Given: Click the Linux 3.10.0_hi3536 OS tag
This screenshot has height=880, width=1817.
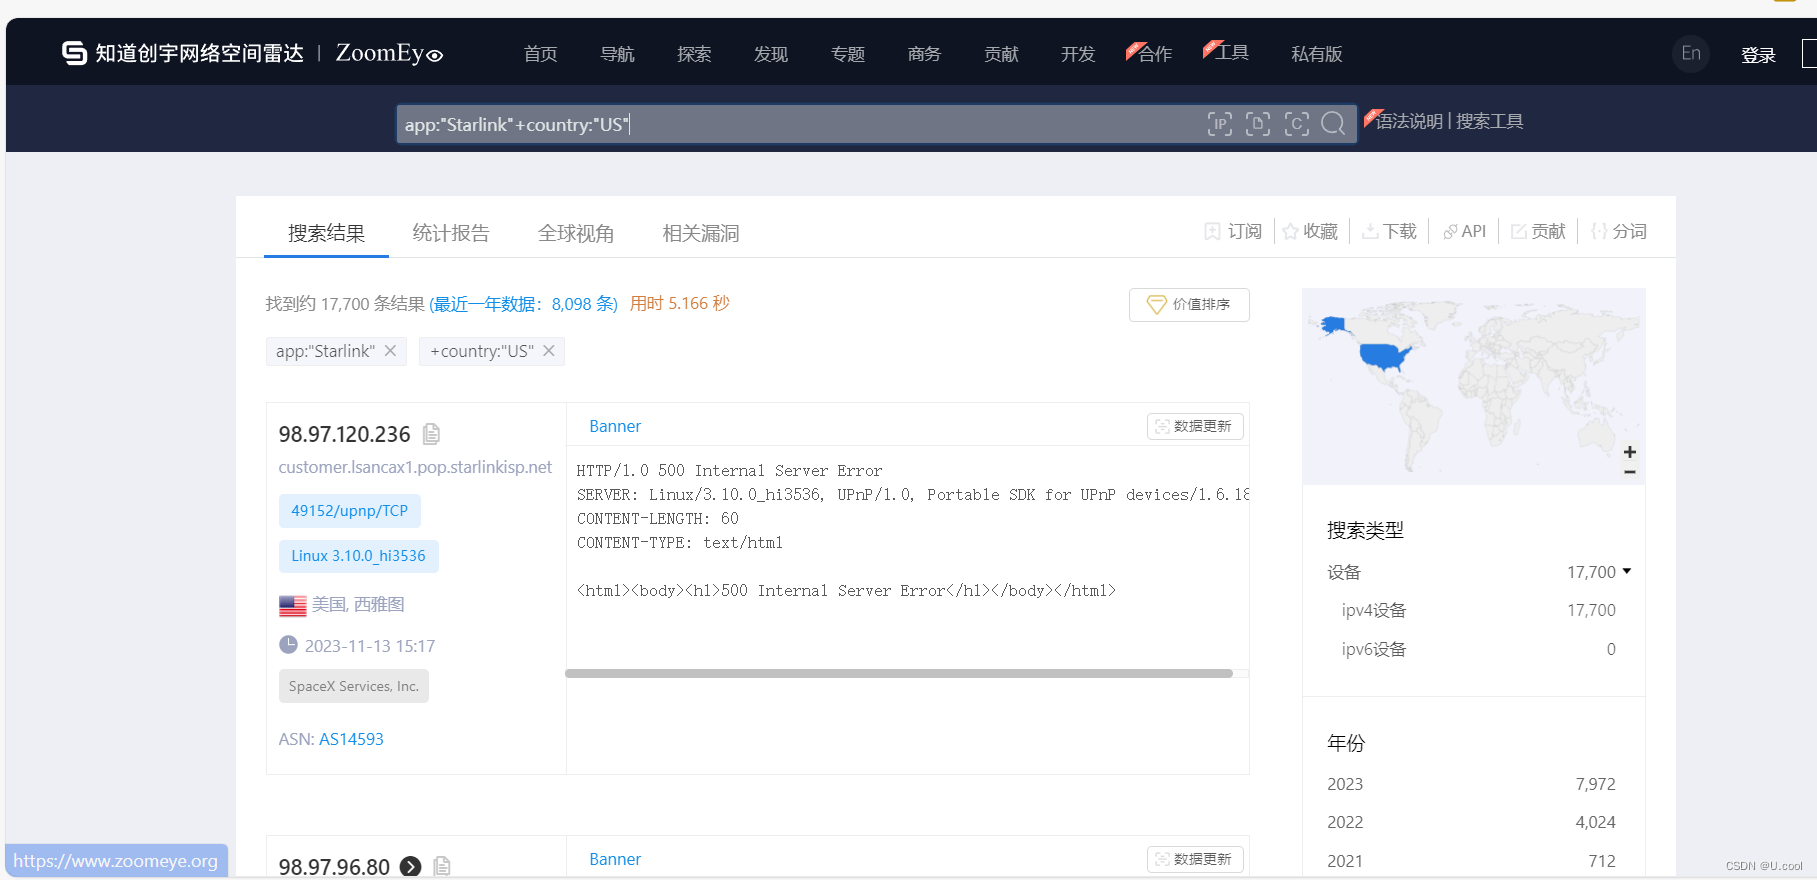Looking at the screenshot, I should (x=358, y=556).
